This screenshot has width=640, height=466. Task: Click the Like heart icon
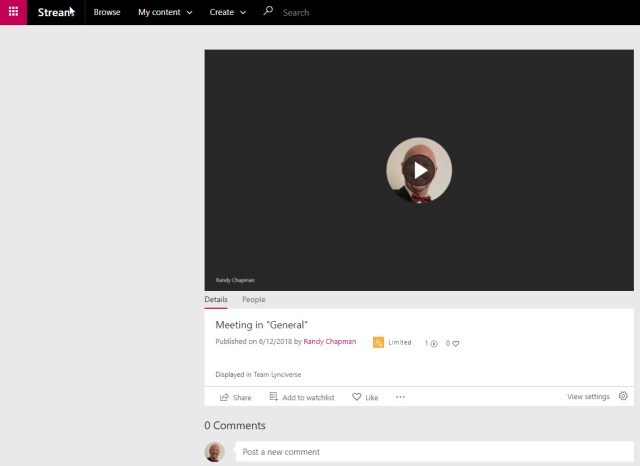357,397
